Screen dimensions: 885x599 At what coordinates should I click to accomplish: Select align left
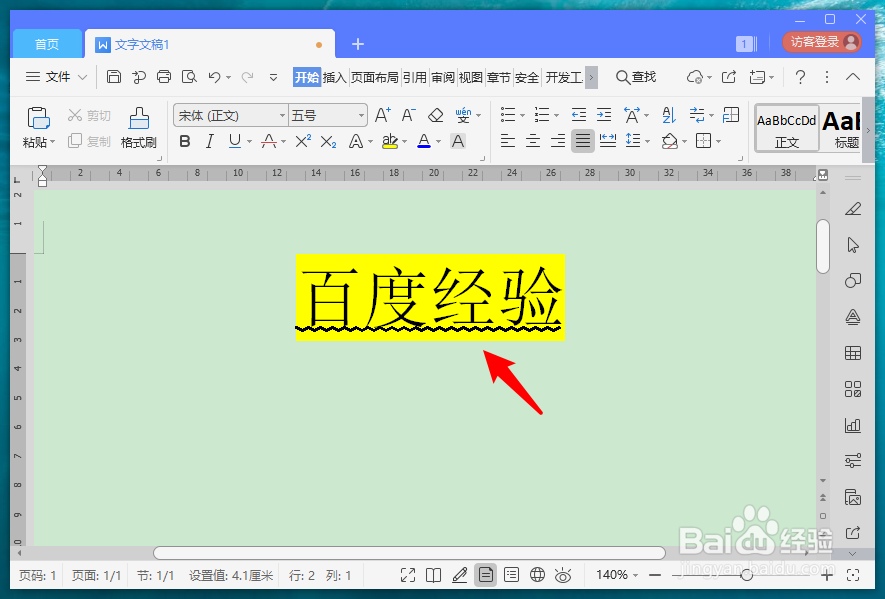click(x=508, y=141)
